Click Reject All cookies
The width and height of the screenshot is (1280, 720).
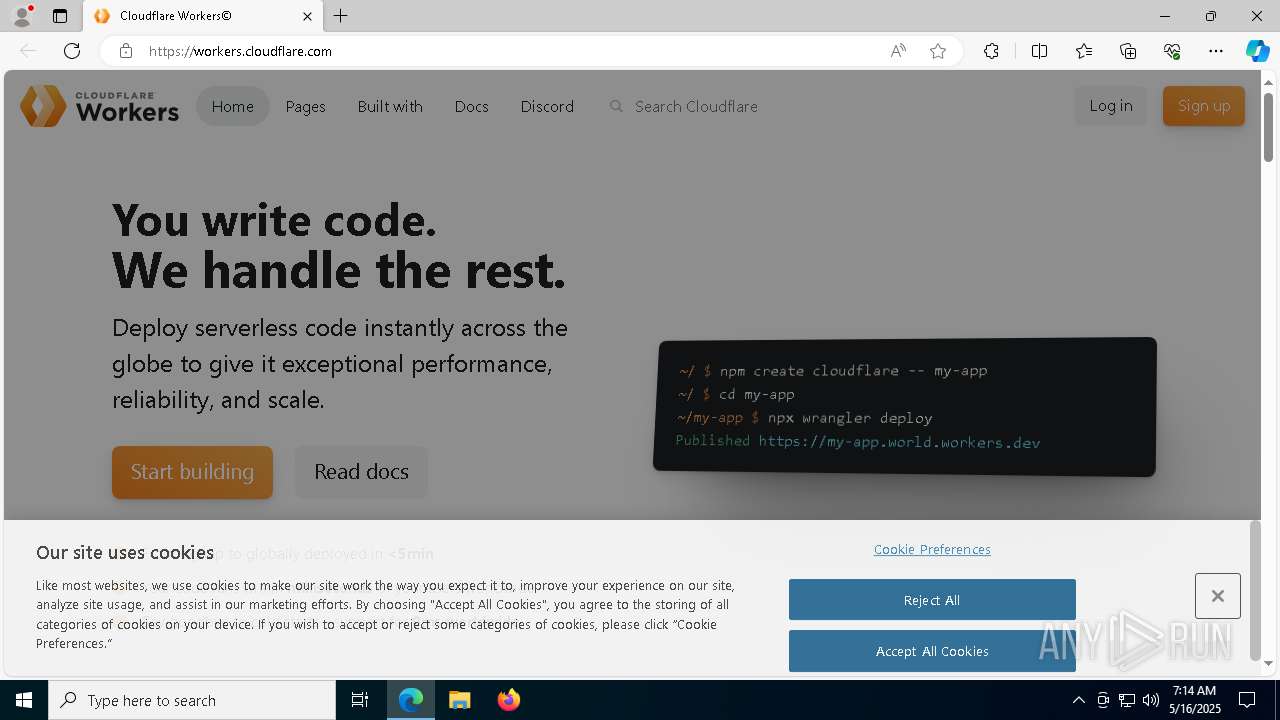pyautogui.click(x=932, y=600)
